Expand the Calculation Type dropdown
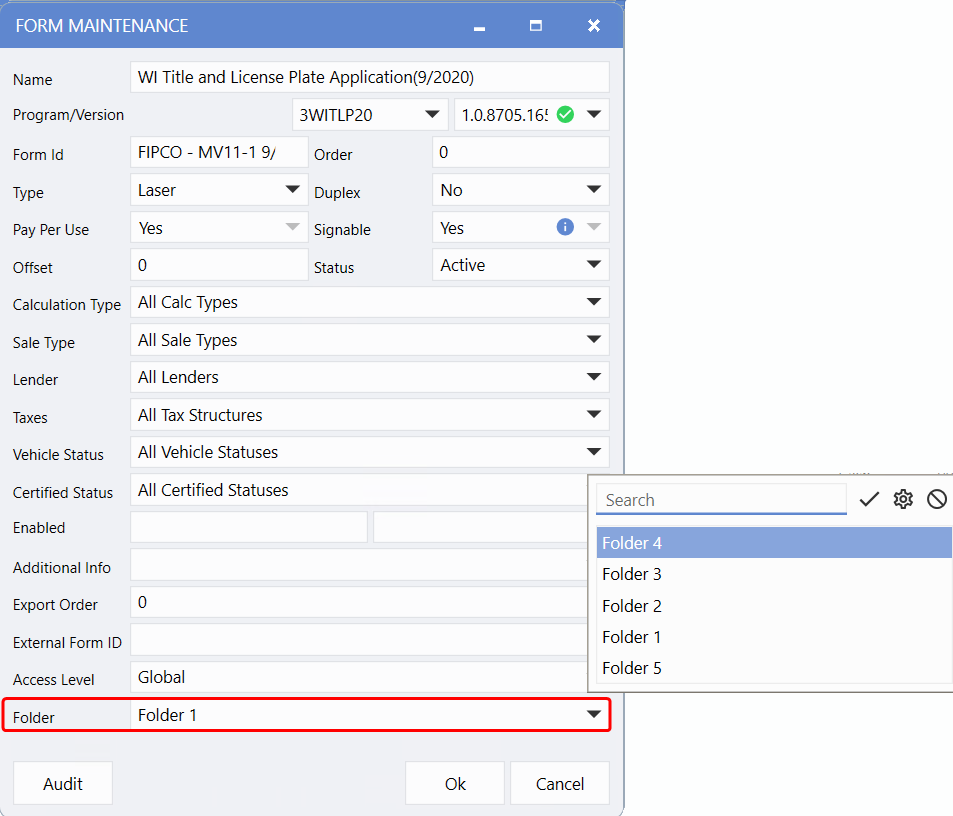 point(594,302)
